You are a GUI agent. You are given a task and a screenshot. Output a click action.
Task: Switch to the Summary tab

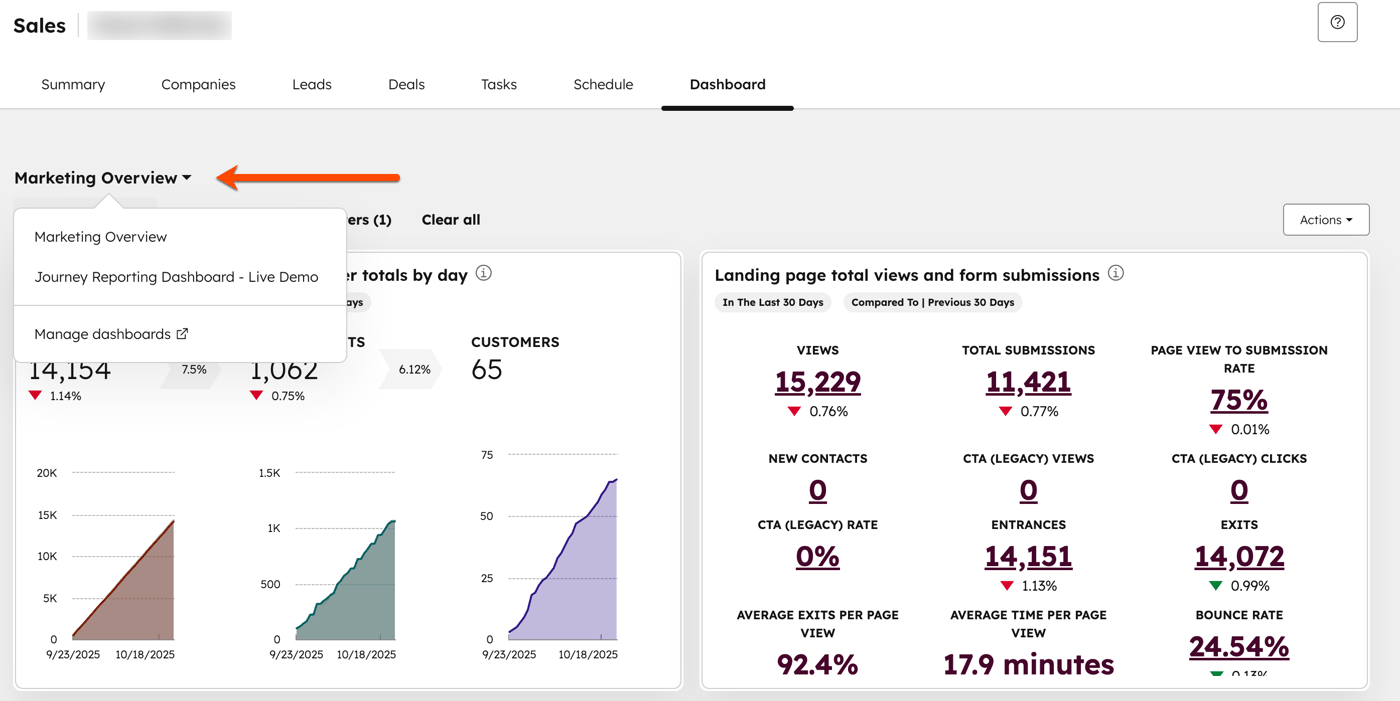tap(72, 84)
